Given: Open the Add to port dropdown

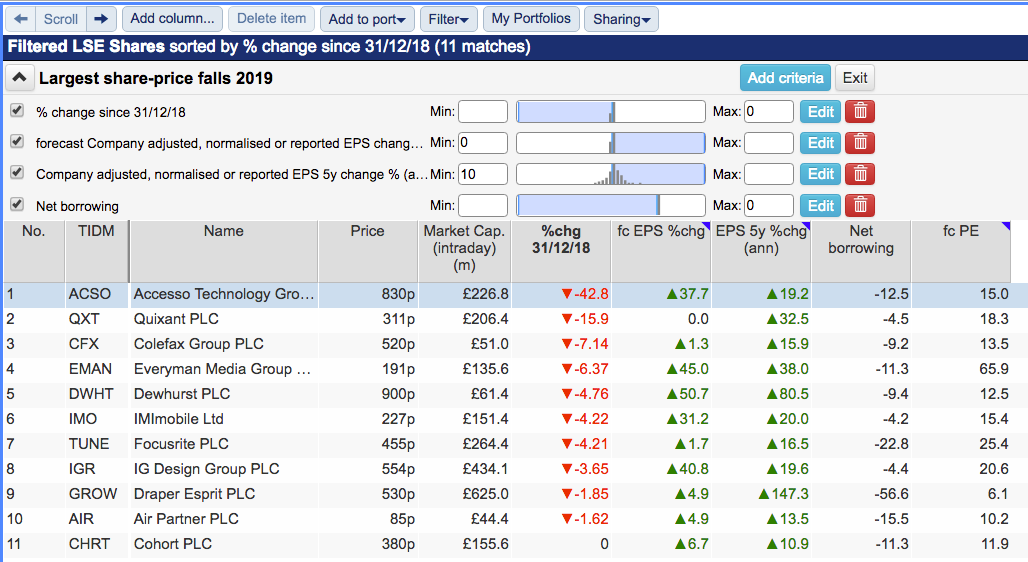Looking at the screenshot, I should (367, 19).
